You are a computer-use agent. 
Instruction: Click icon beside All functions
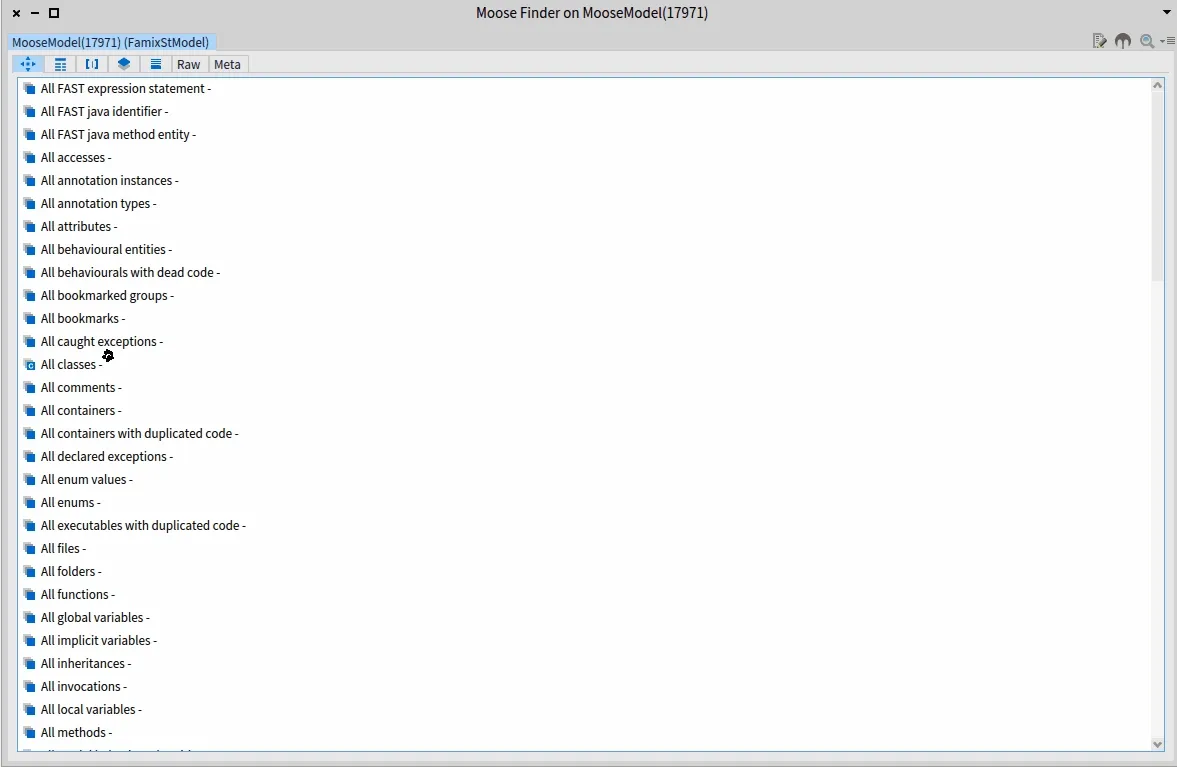[29, 594]
